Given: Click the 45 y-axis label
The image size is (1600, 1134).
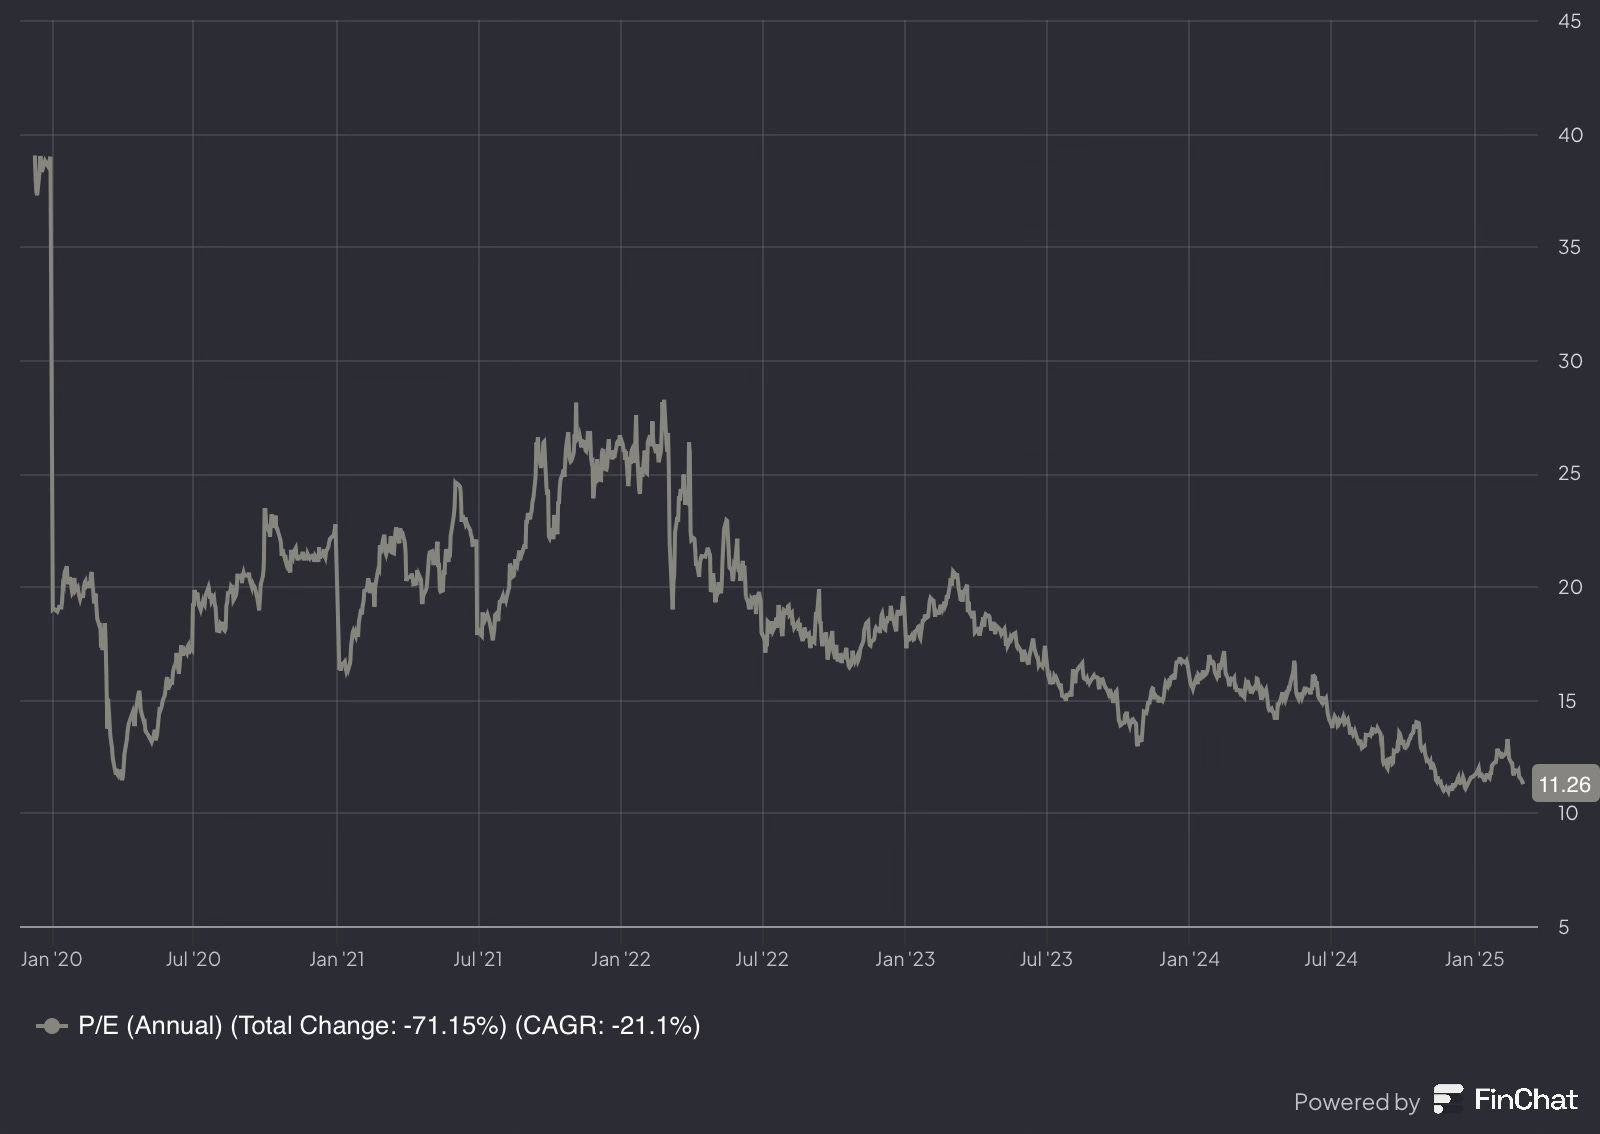Looking at the screenshot, I should click(1570, 21).
